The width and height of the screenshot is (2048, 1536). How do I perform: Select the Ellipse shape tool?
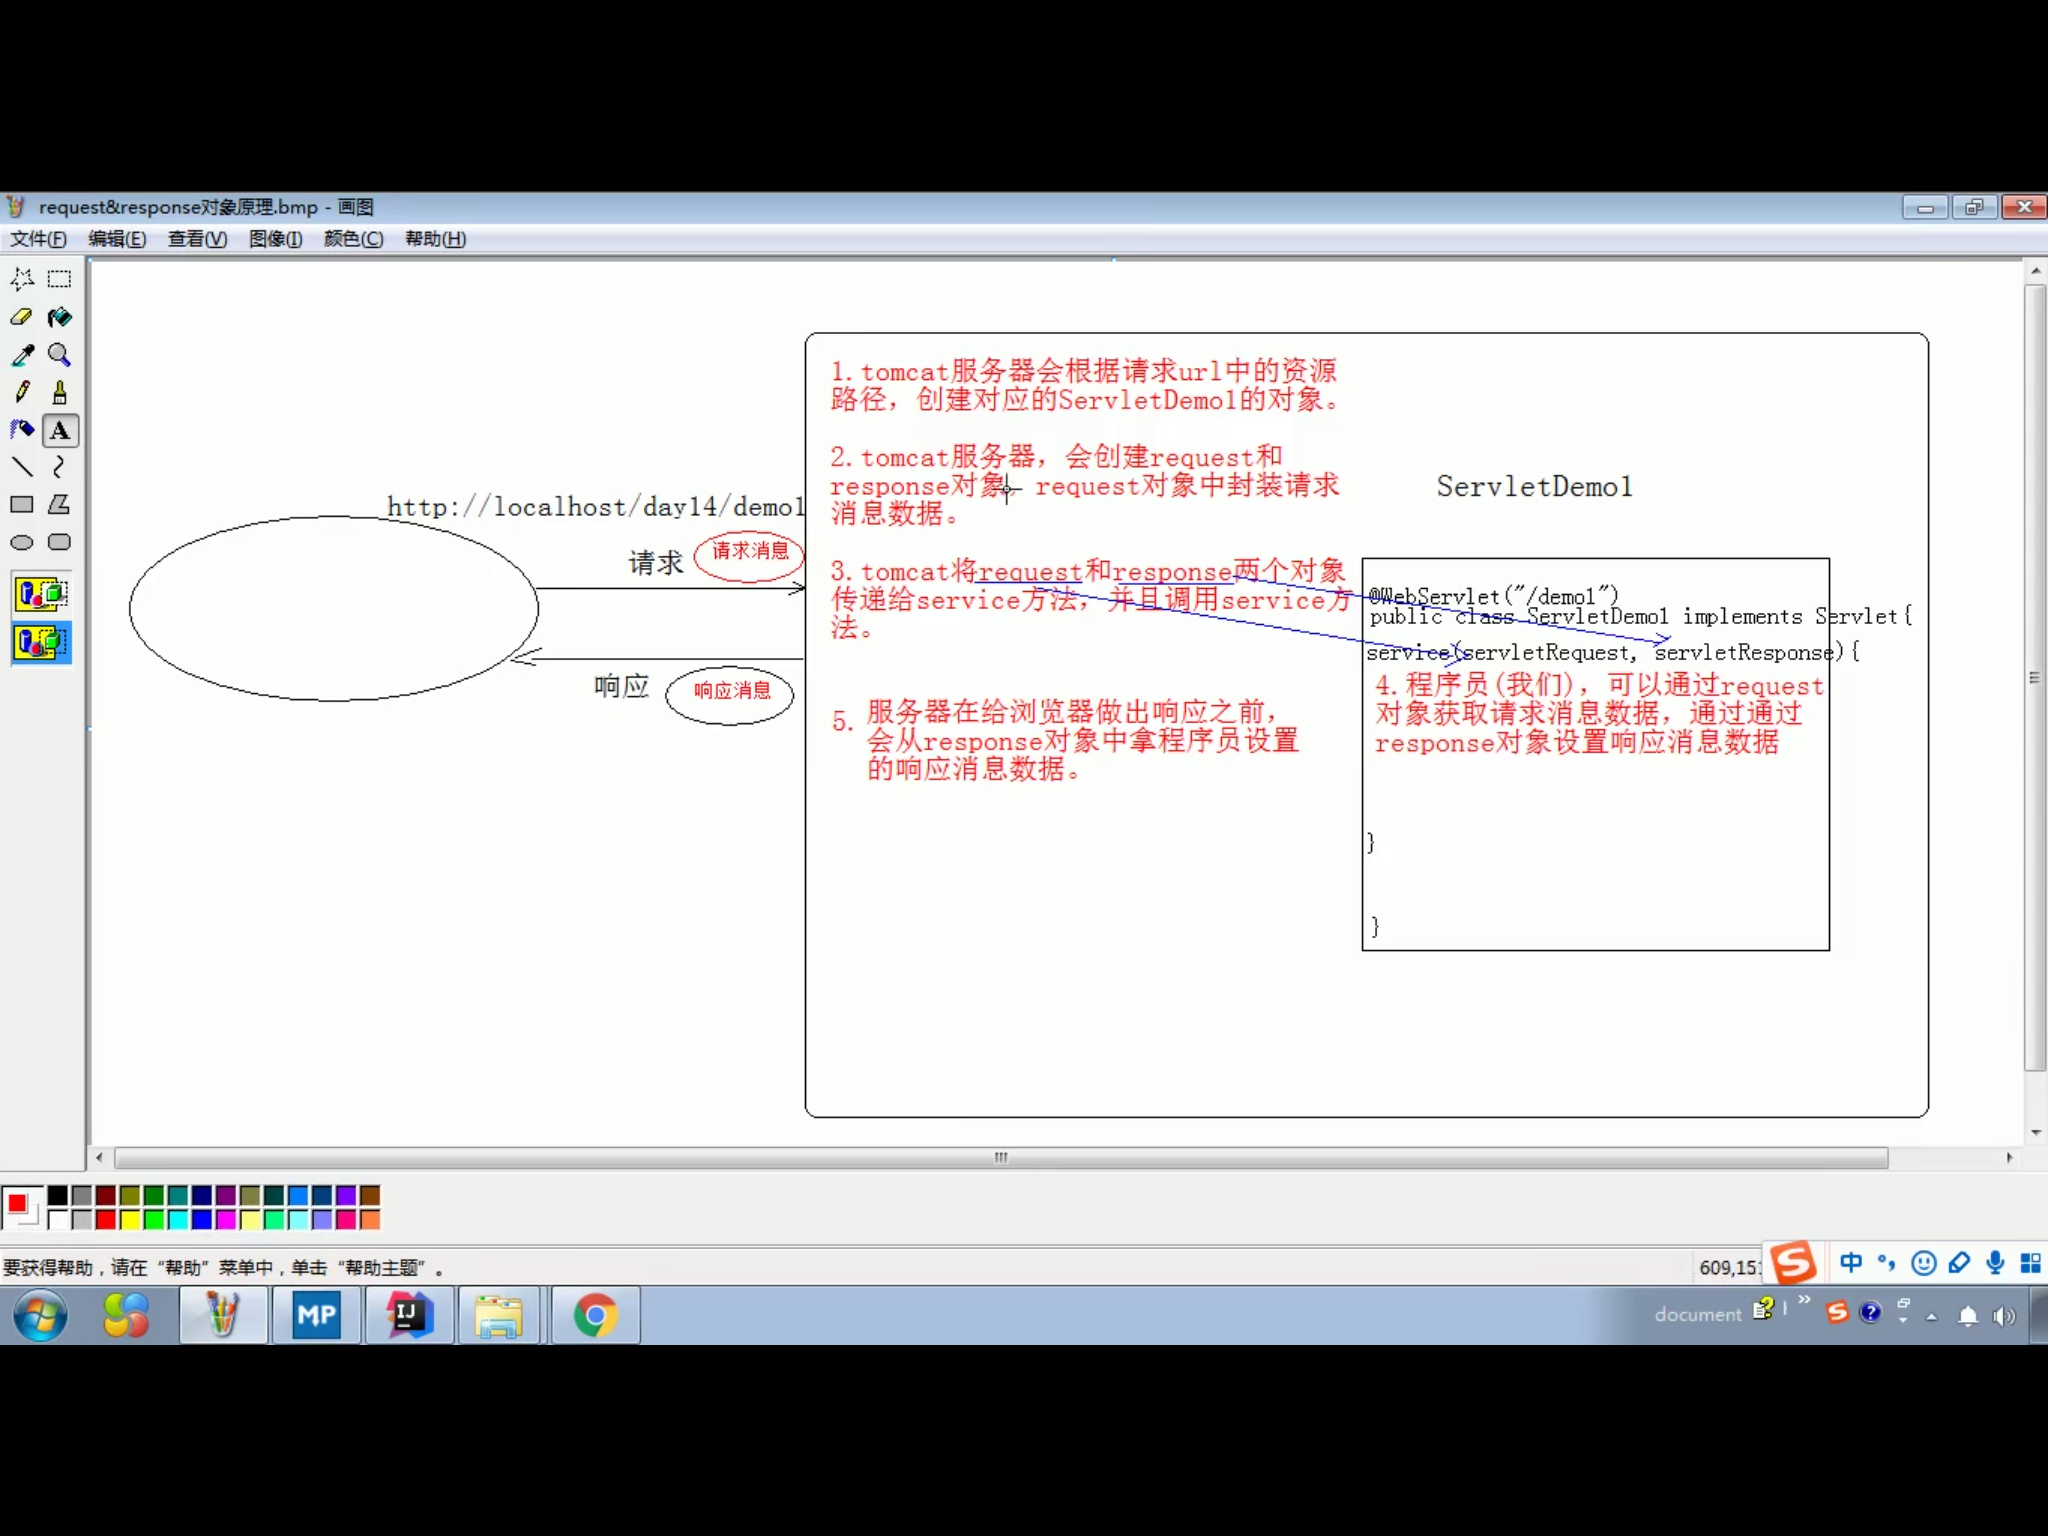[21, 543]
